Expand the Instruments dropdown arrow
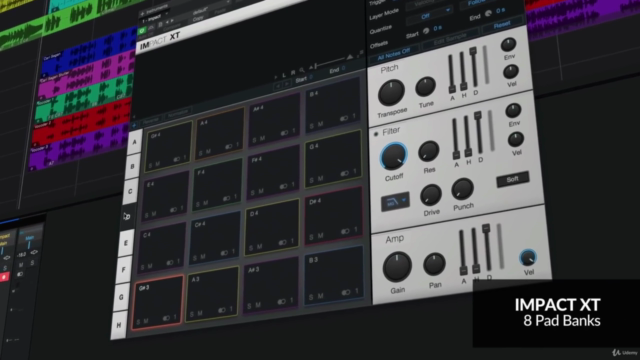 point(167,13)
